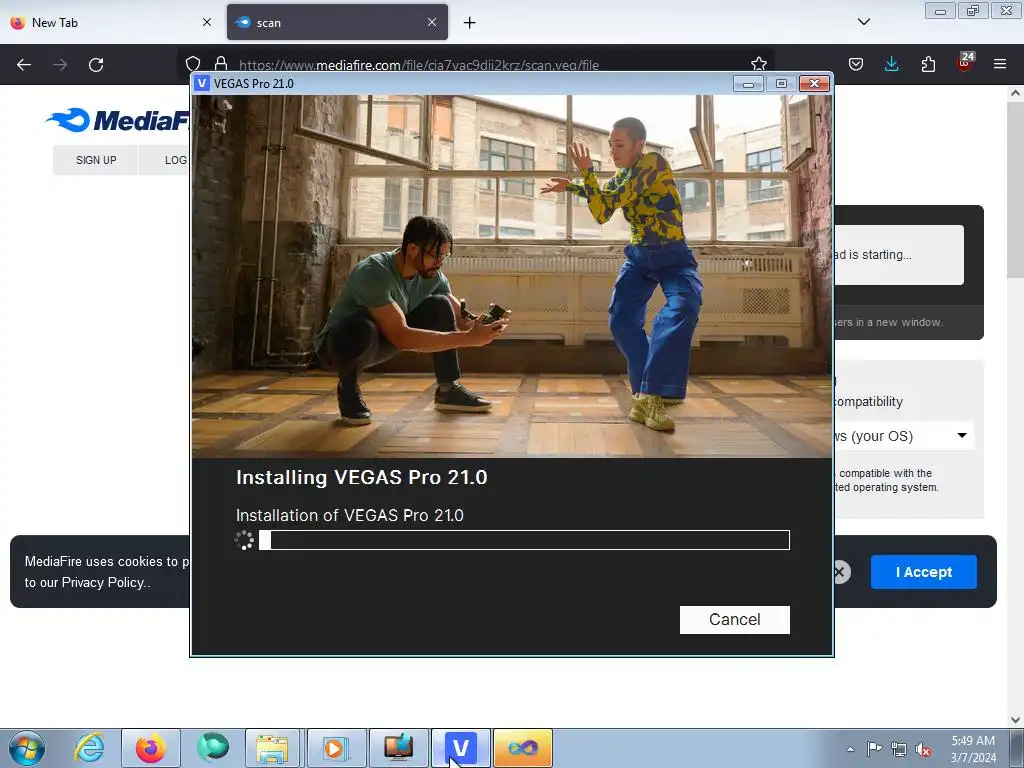Open media player taskbar icon
1024x768 pixels.
click(x=336, y=748)
